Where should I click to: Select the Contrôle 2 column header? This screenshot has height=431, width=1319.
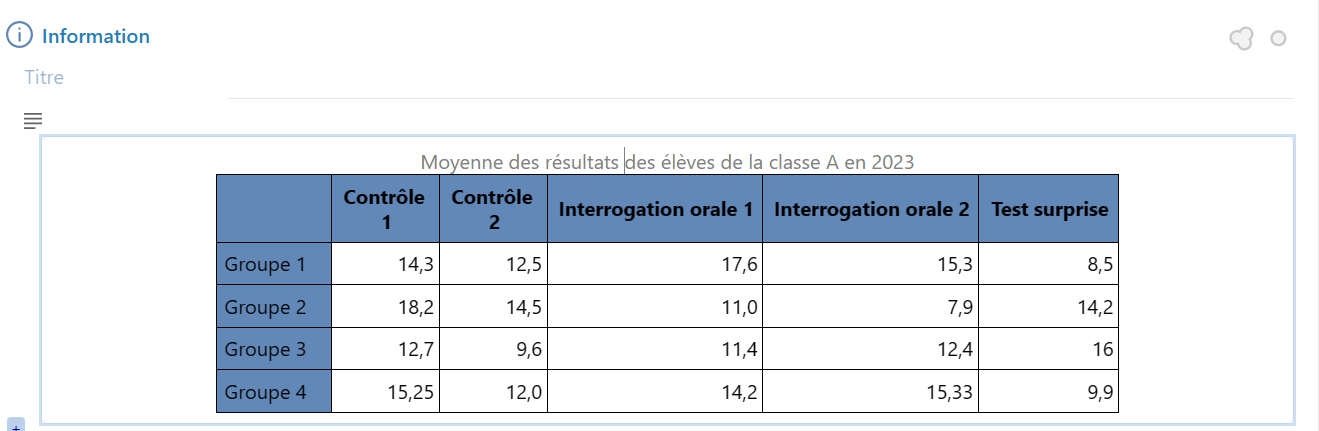pos(493,209)
